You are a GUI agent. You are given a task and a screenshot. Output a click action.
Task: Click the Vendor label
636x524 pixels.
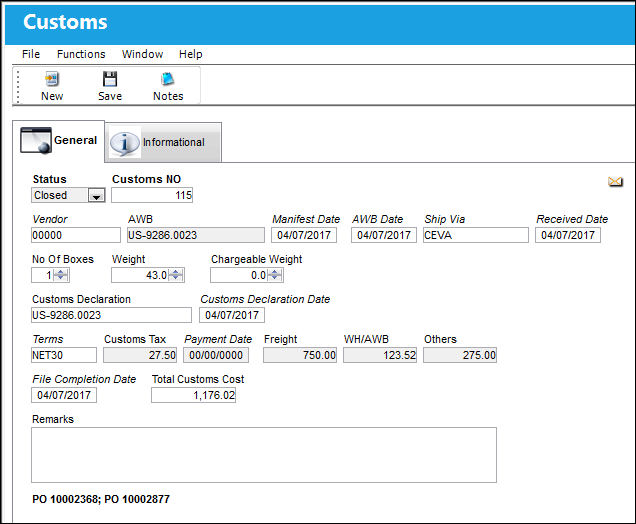pos(50,219)
